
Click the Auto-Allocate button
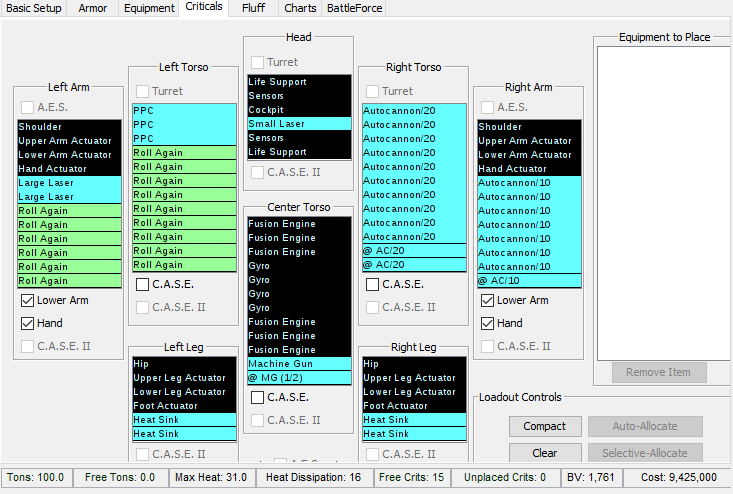(645, 426)
